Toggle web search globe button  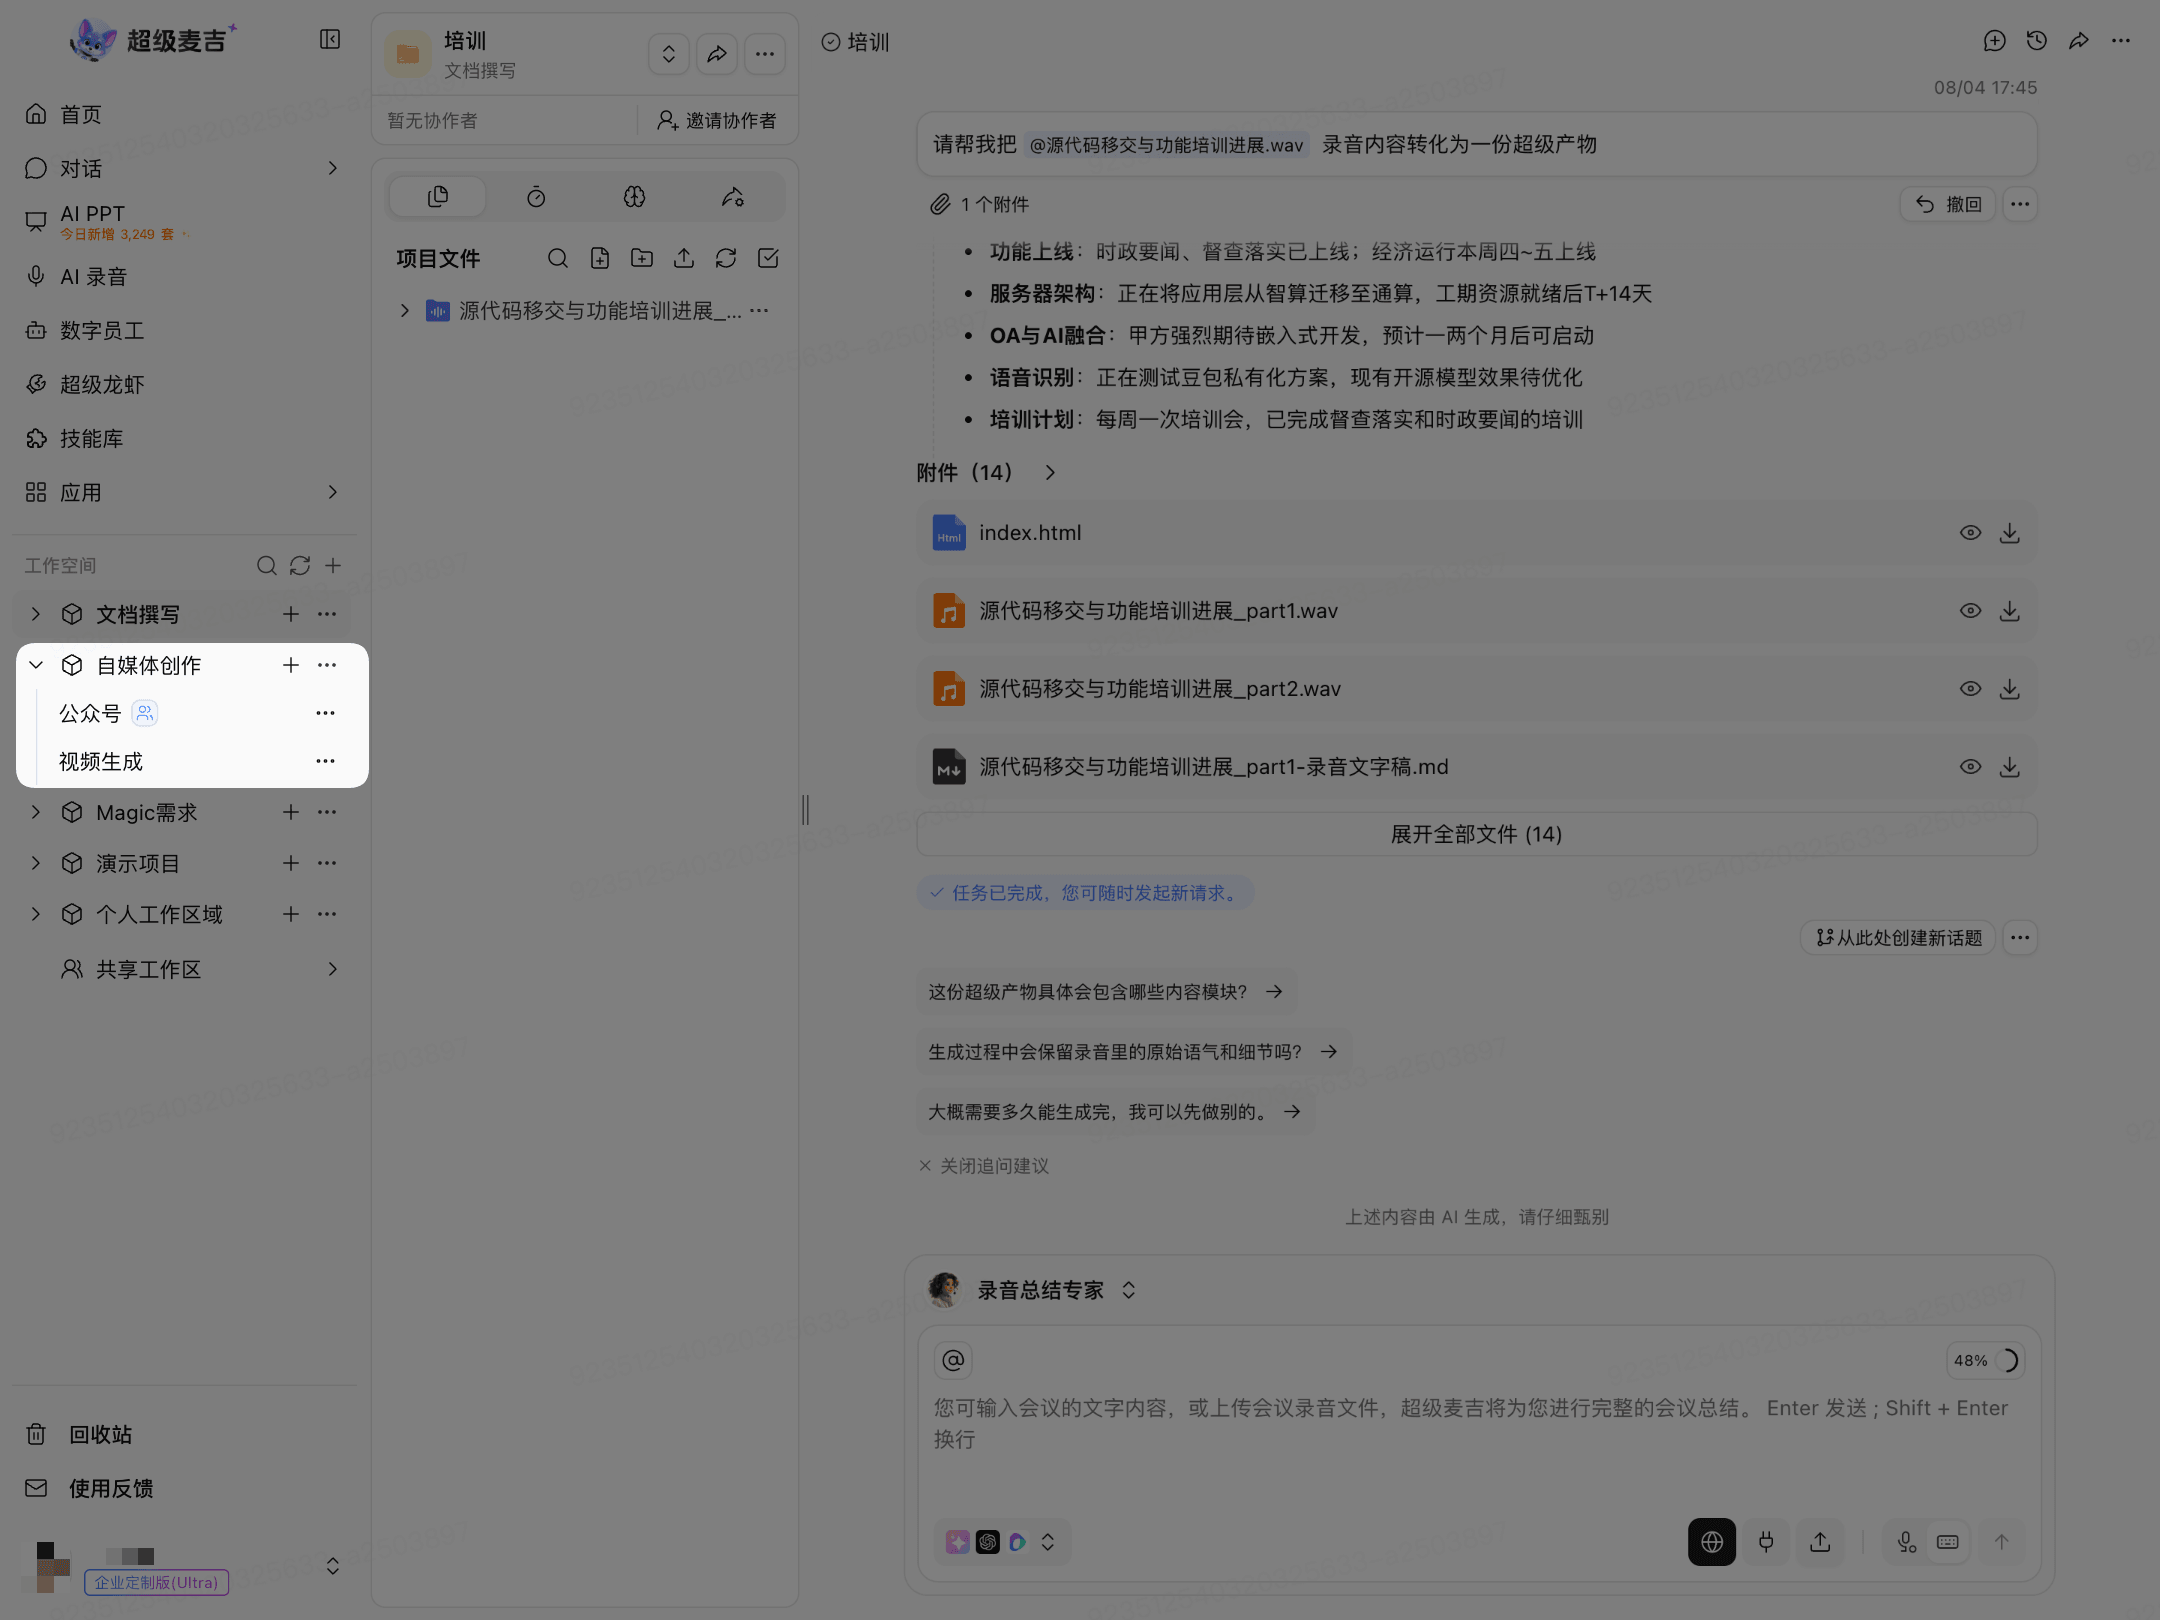[x=1712, y=1542]
